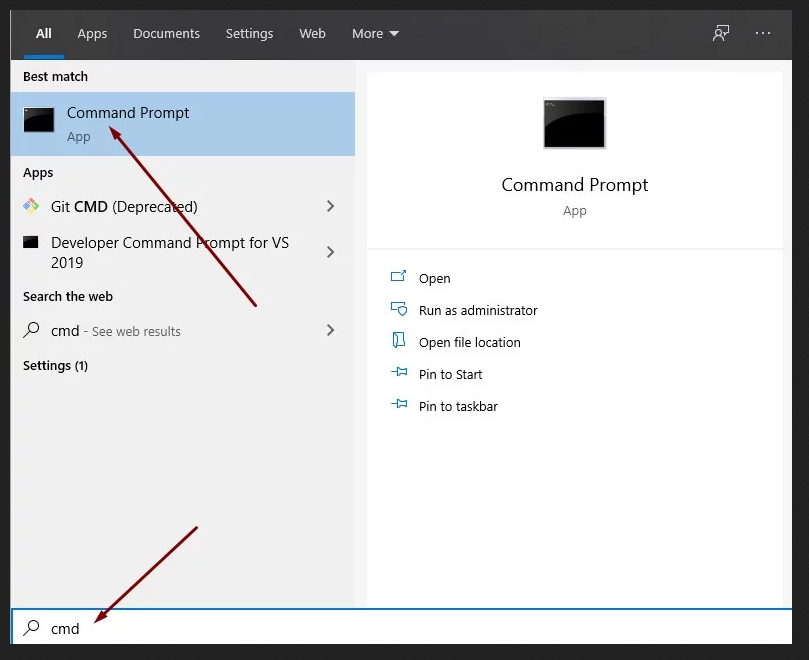Click the Search the web heading
809x660 pixels.
click(68, 297)
